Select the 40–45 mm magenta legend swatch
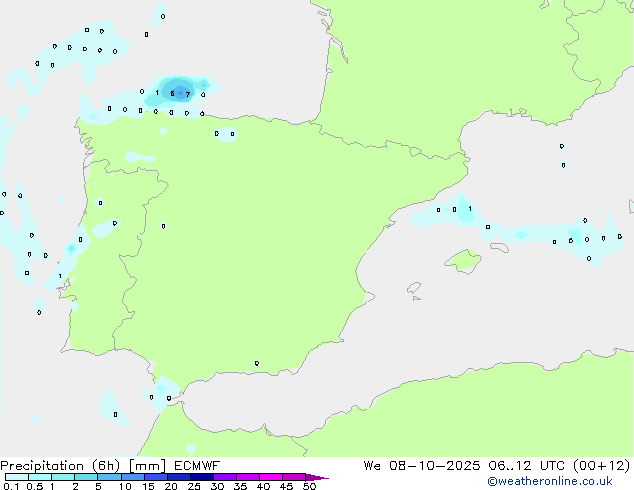Screen dimensions: 634x490 pyautogui.click(x=271, y=477)
